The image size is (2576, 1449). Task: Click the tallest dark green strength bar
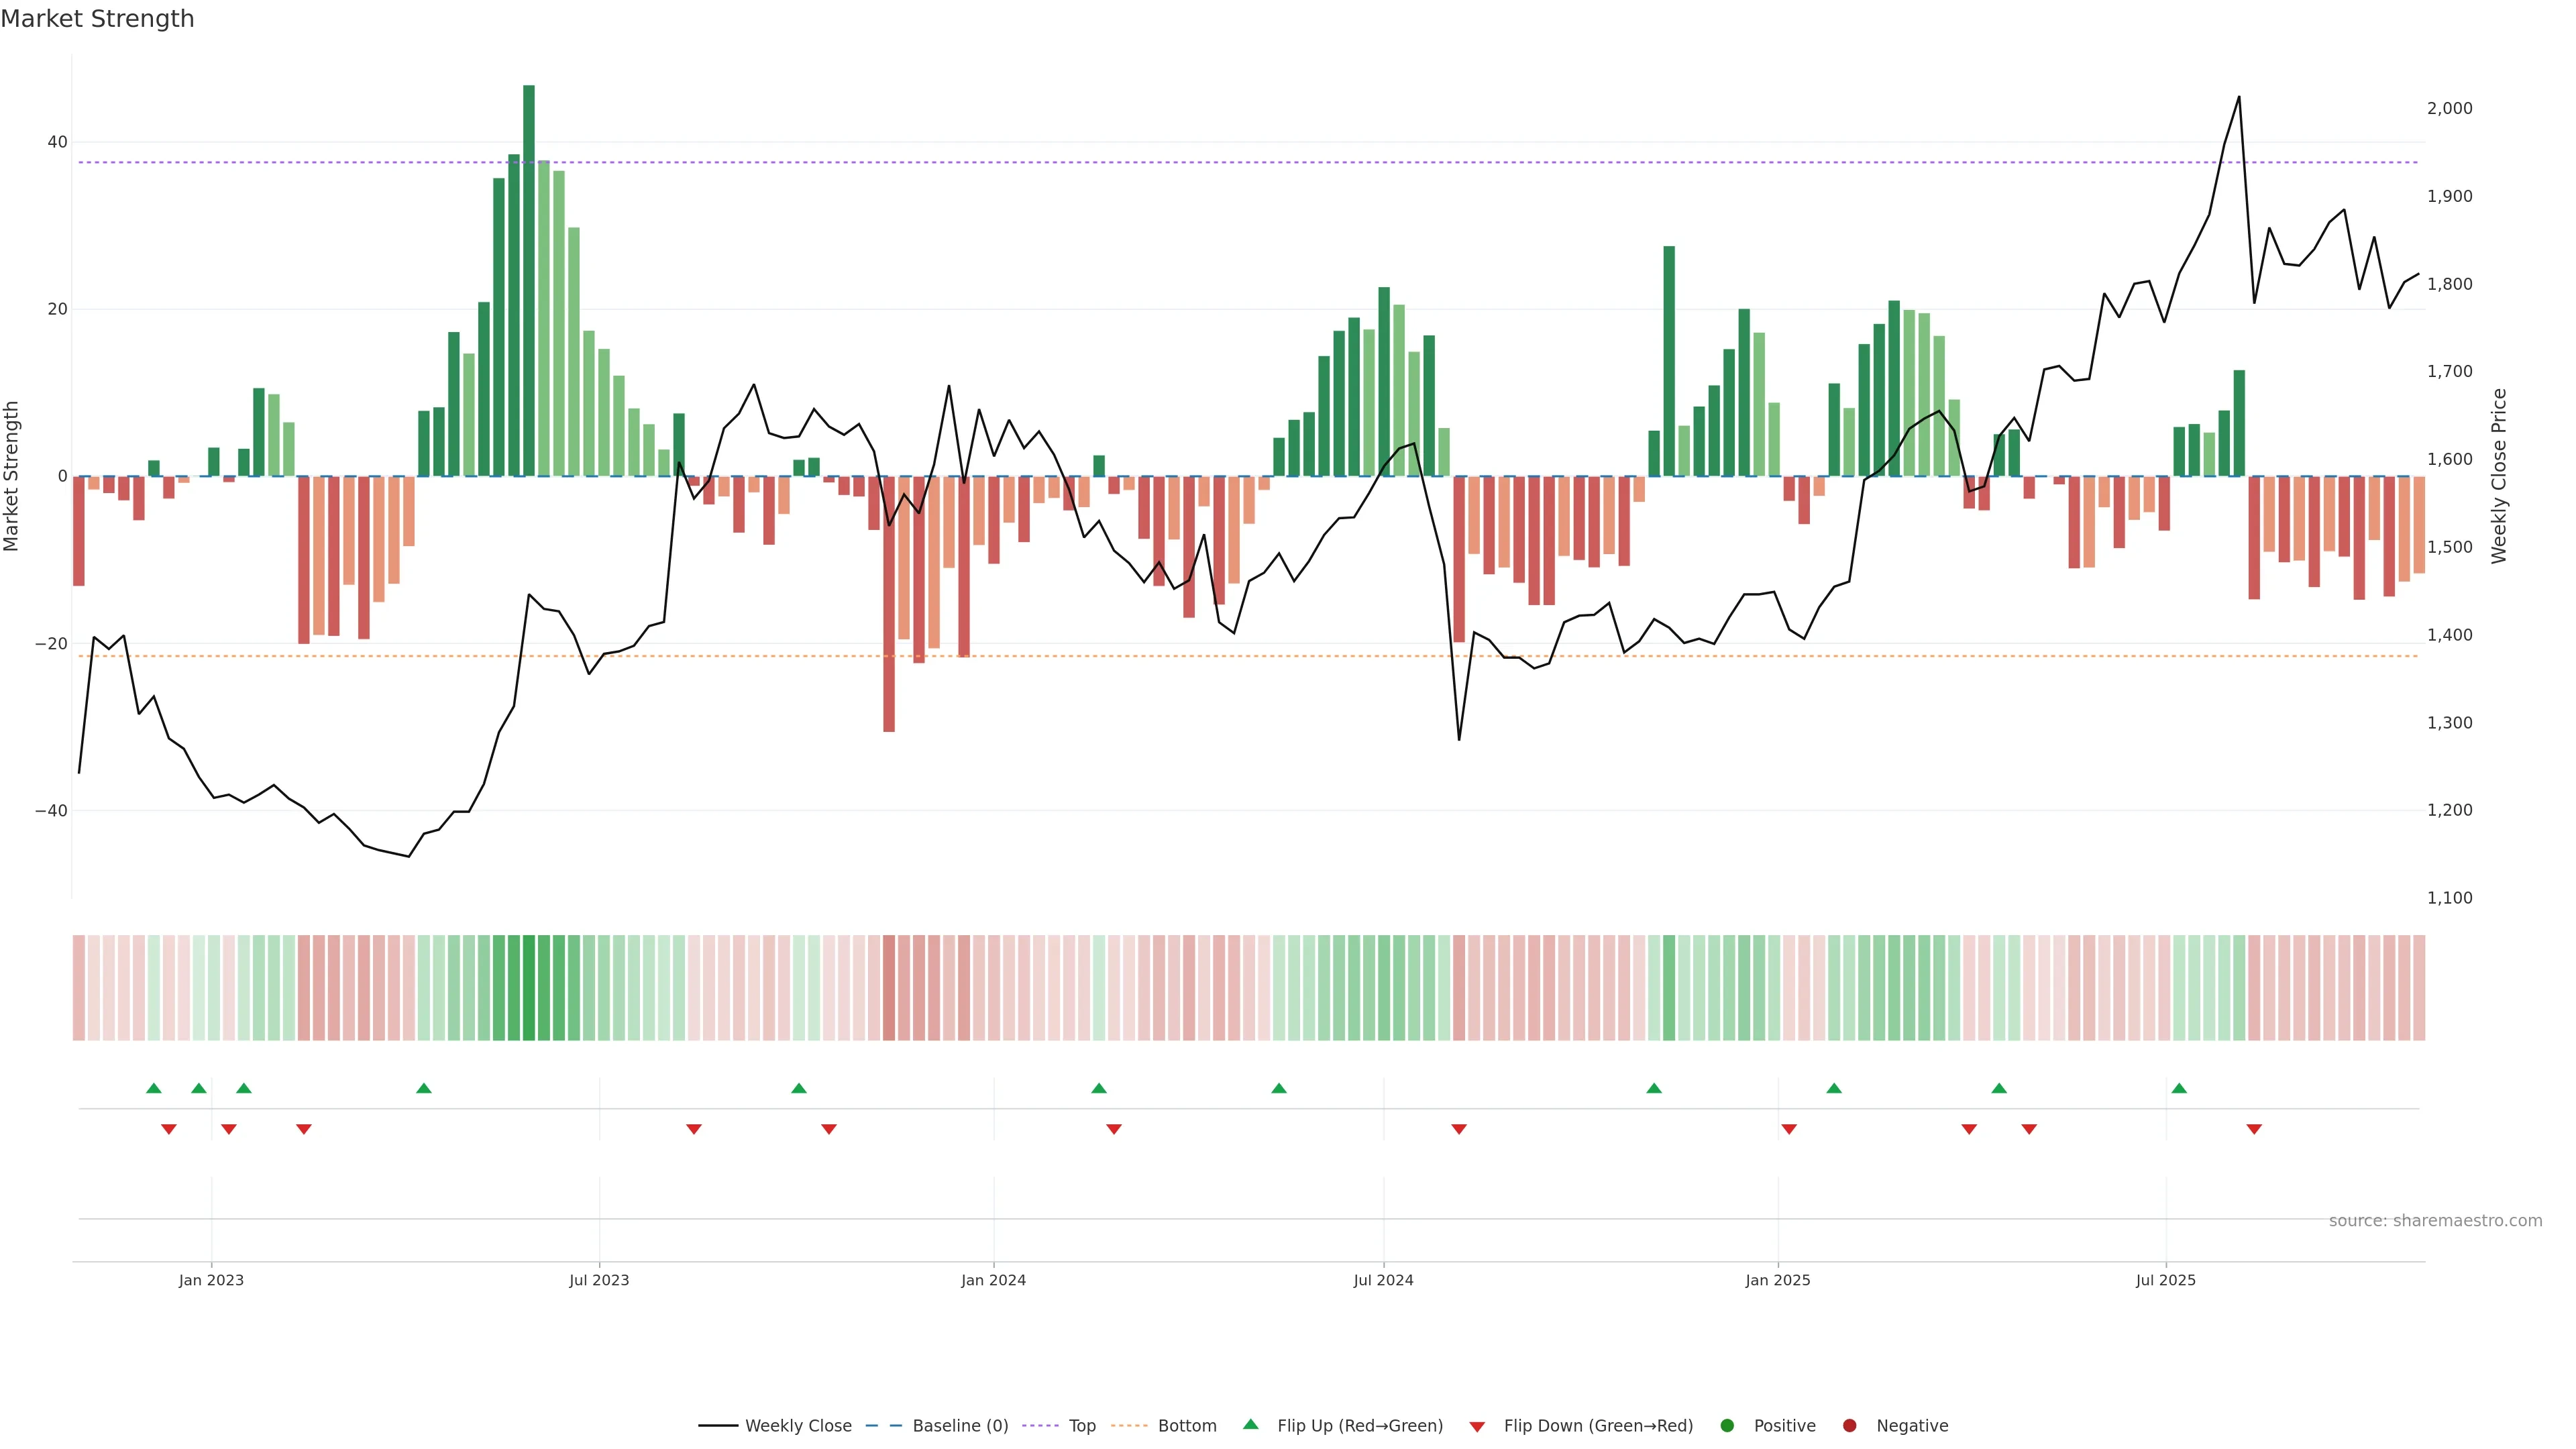pos(529,280)
